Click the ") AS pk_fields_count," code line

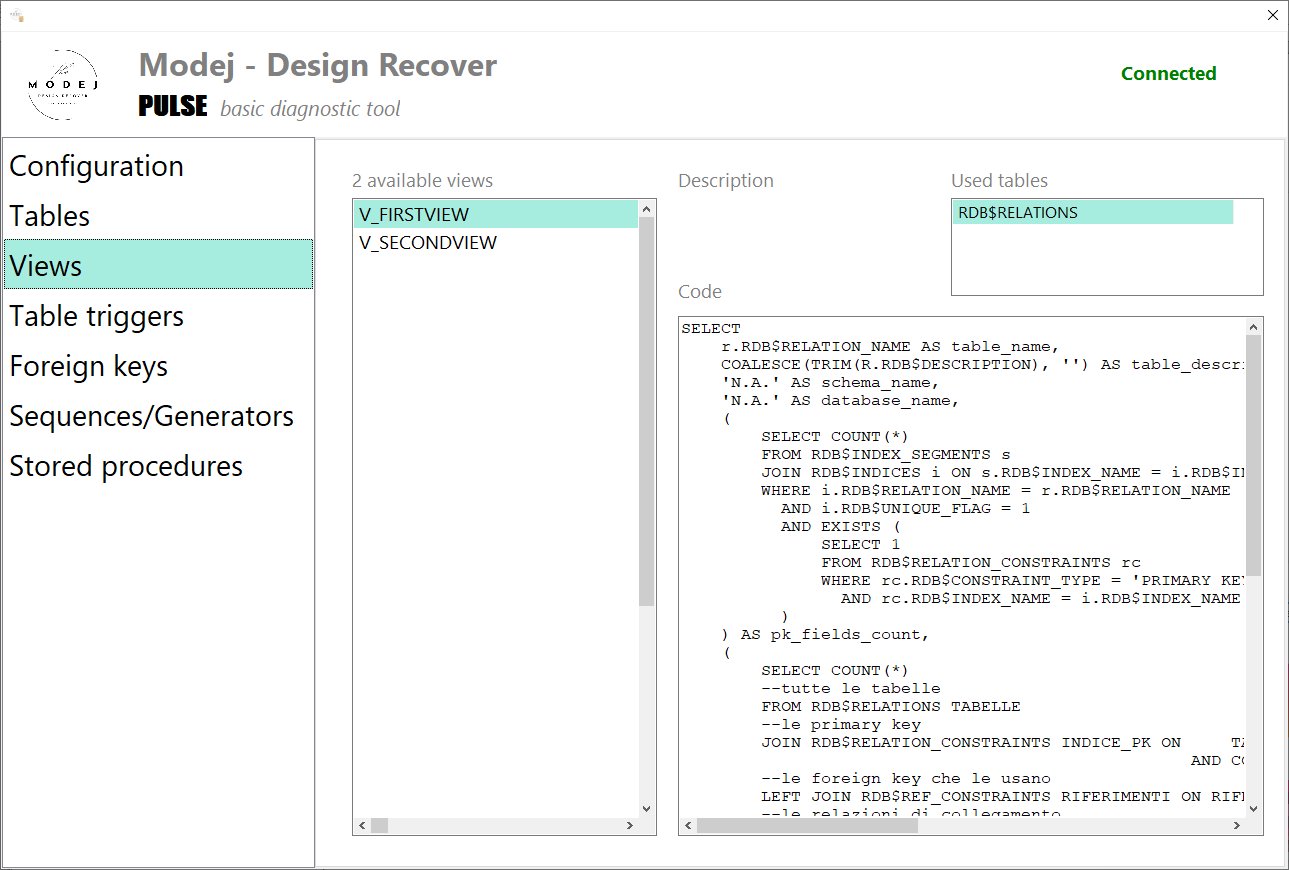click(x=826, y=634)
